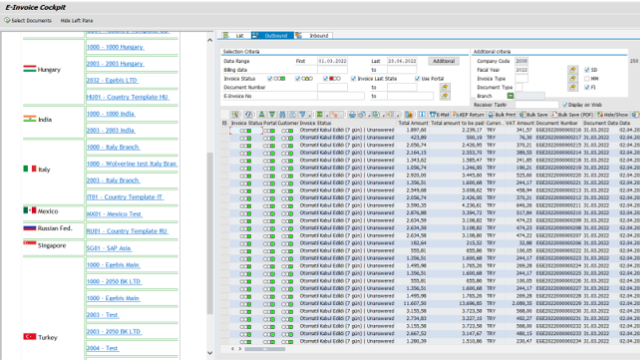Image resolution: width=640 pixels, height=360 pixels.
Task: Toggle the Use Portal checkbox
Action: point(417,78)
